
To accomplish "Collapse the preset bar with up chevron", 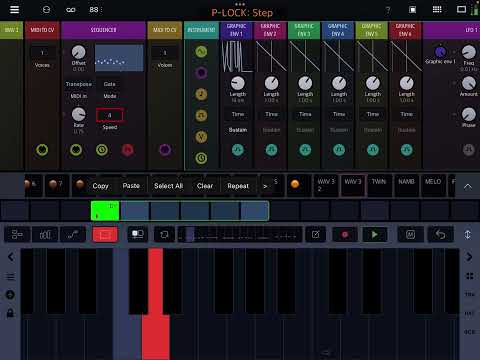I will (x=468, y=186).
